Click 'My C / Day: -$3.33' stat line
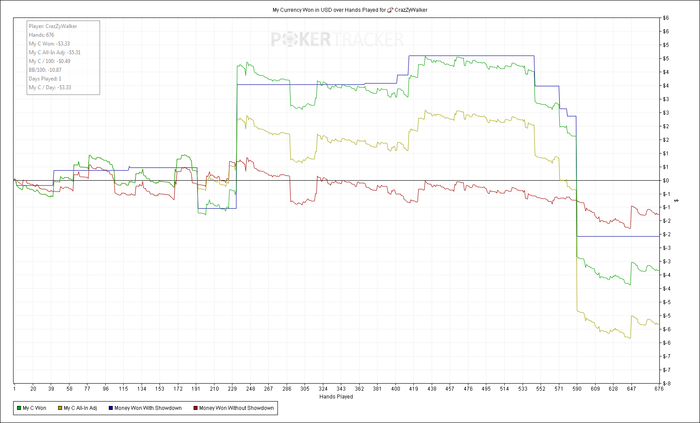Image resolution: width=700 pixels, height=423 pixels. pos(50,87)
